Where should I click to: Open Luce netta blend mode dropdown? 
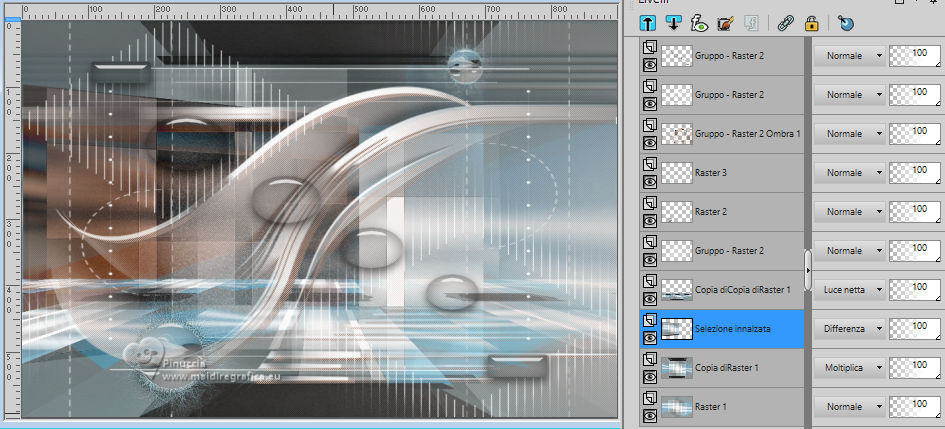(x=849, y=290)
